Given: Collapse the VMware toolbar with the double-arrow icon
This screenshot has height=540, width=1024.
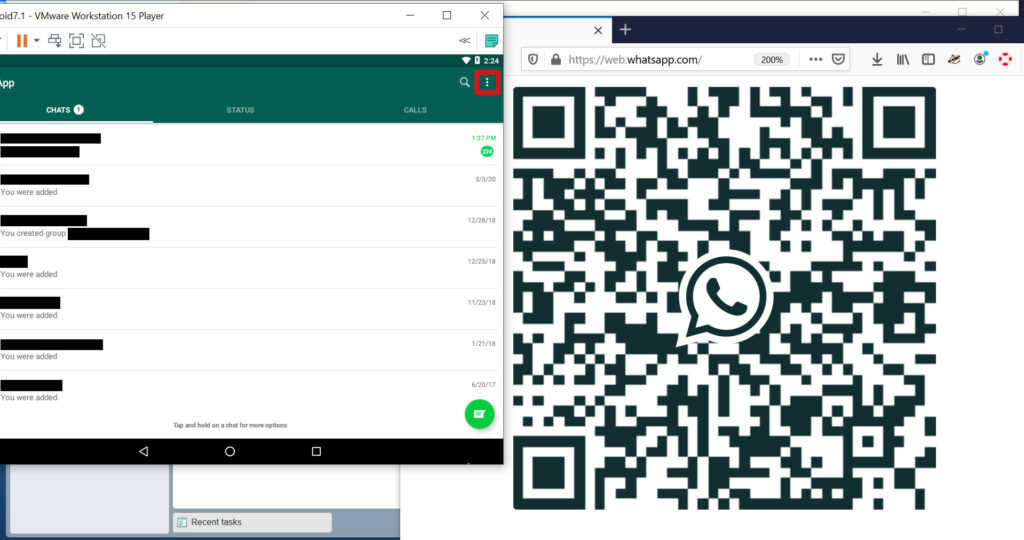Looking at the screenshot, I should [465, 40].
